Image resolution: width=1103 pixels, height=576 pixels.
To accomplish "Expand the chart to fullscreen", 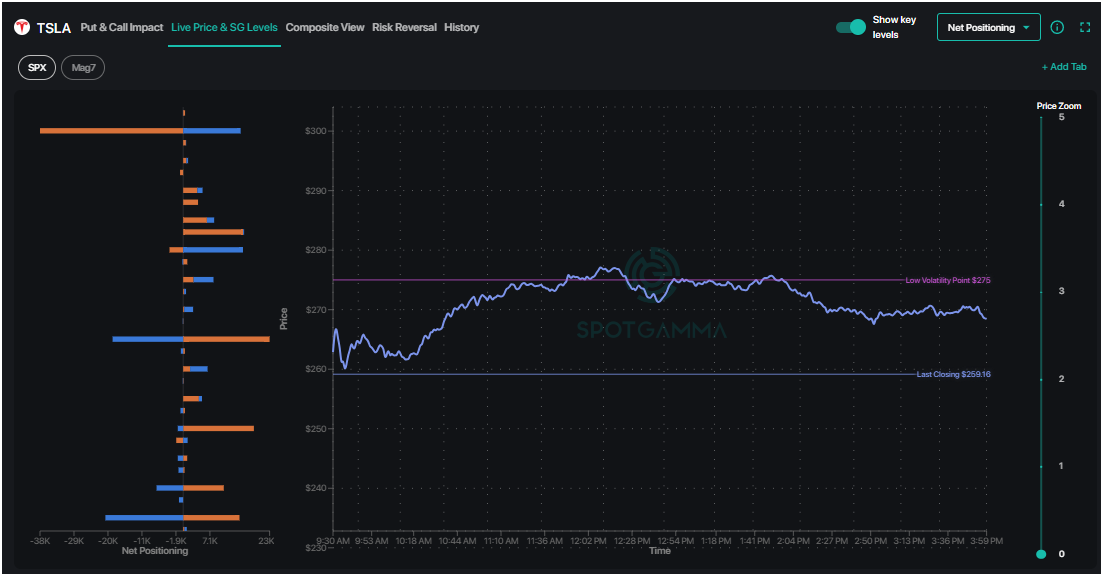I will point(1085,27).
